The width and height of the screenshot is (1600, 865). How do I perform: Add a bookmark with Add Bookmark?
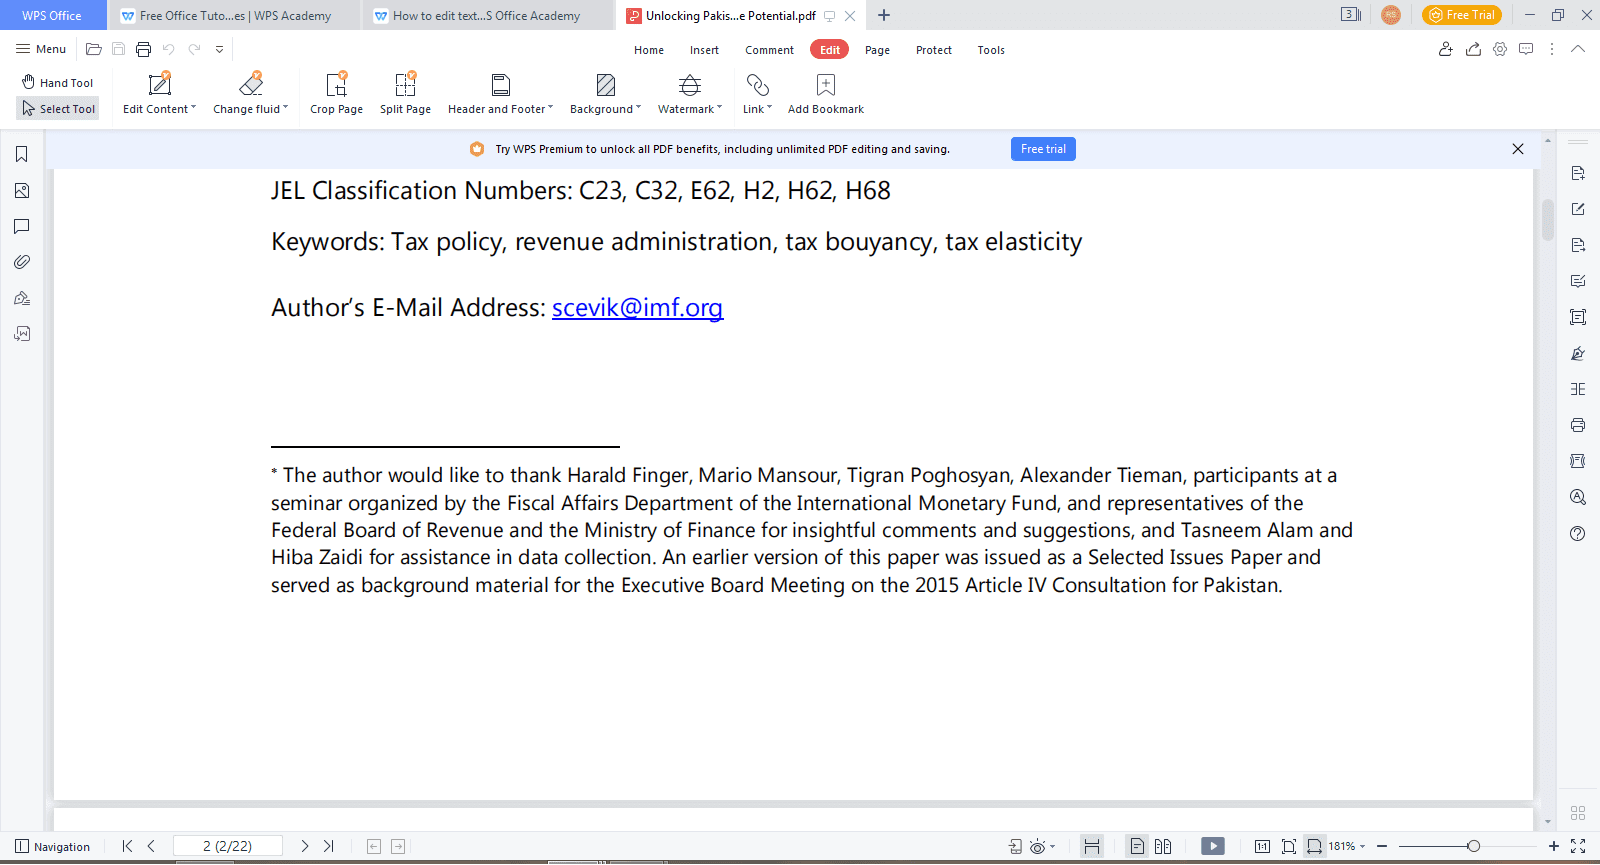click(x=825, y=94)
